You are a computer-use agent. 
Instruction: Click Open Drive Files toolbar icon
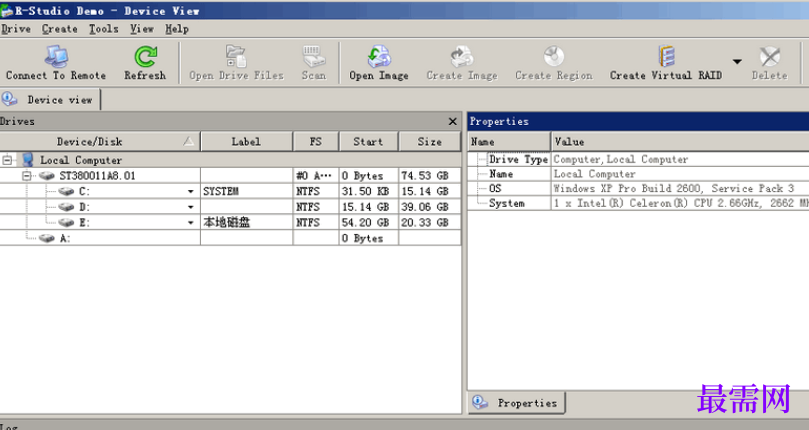point(236,56)
